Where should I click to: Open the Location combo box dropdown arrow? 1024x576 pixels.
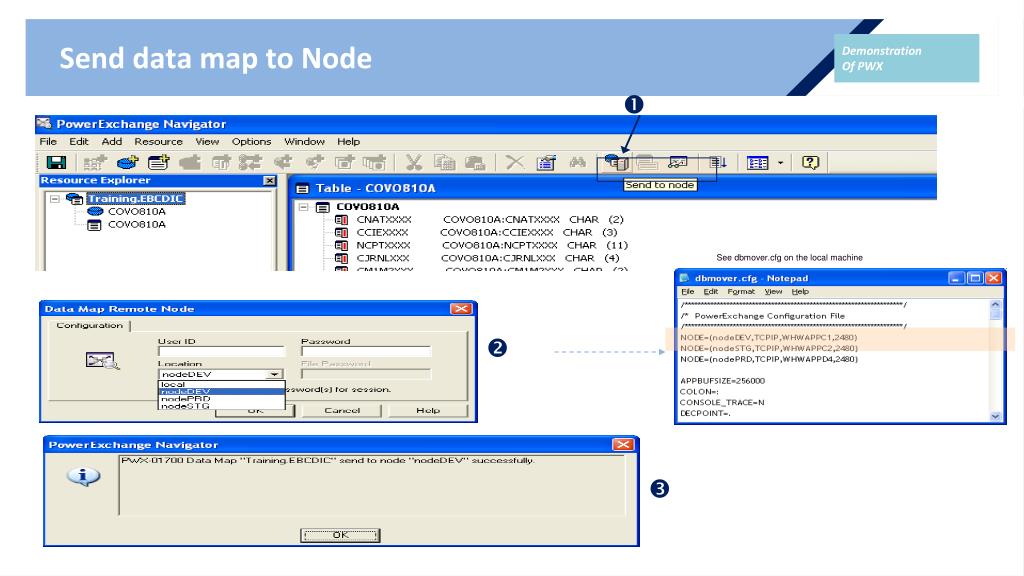click(274, 375)
